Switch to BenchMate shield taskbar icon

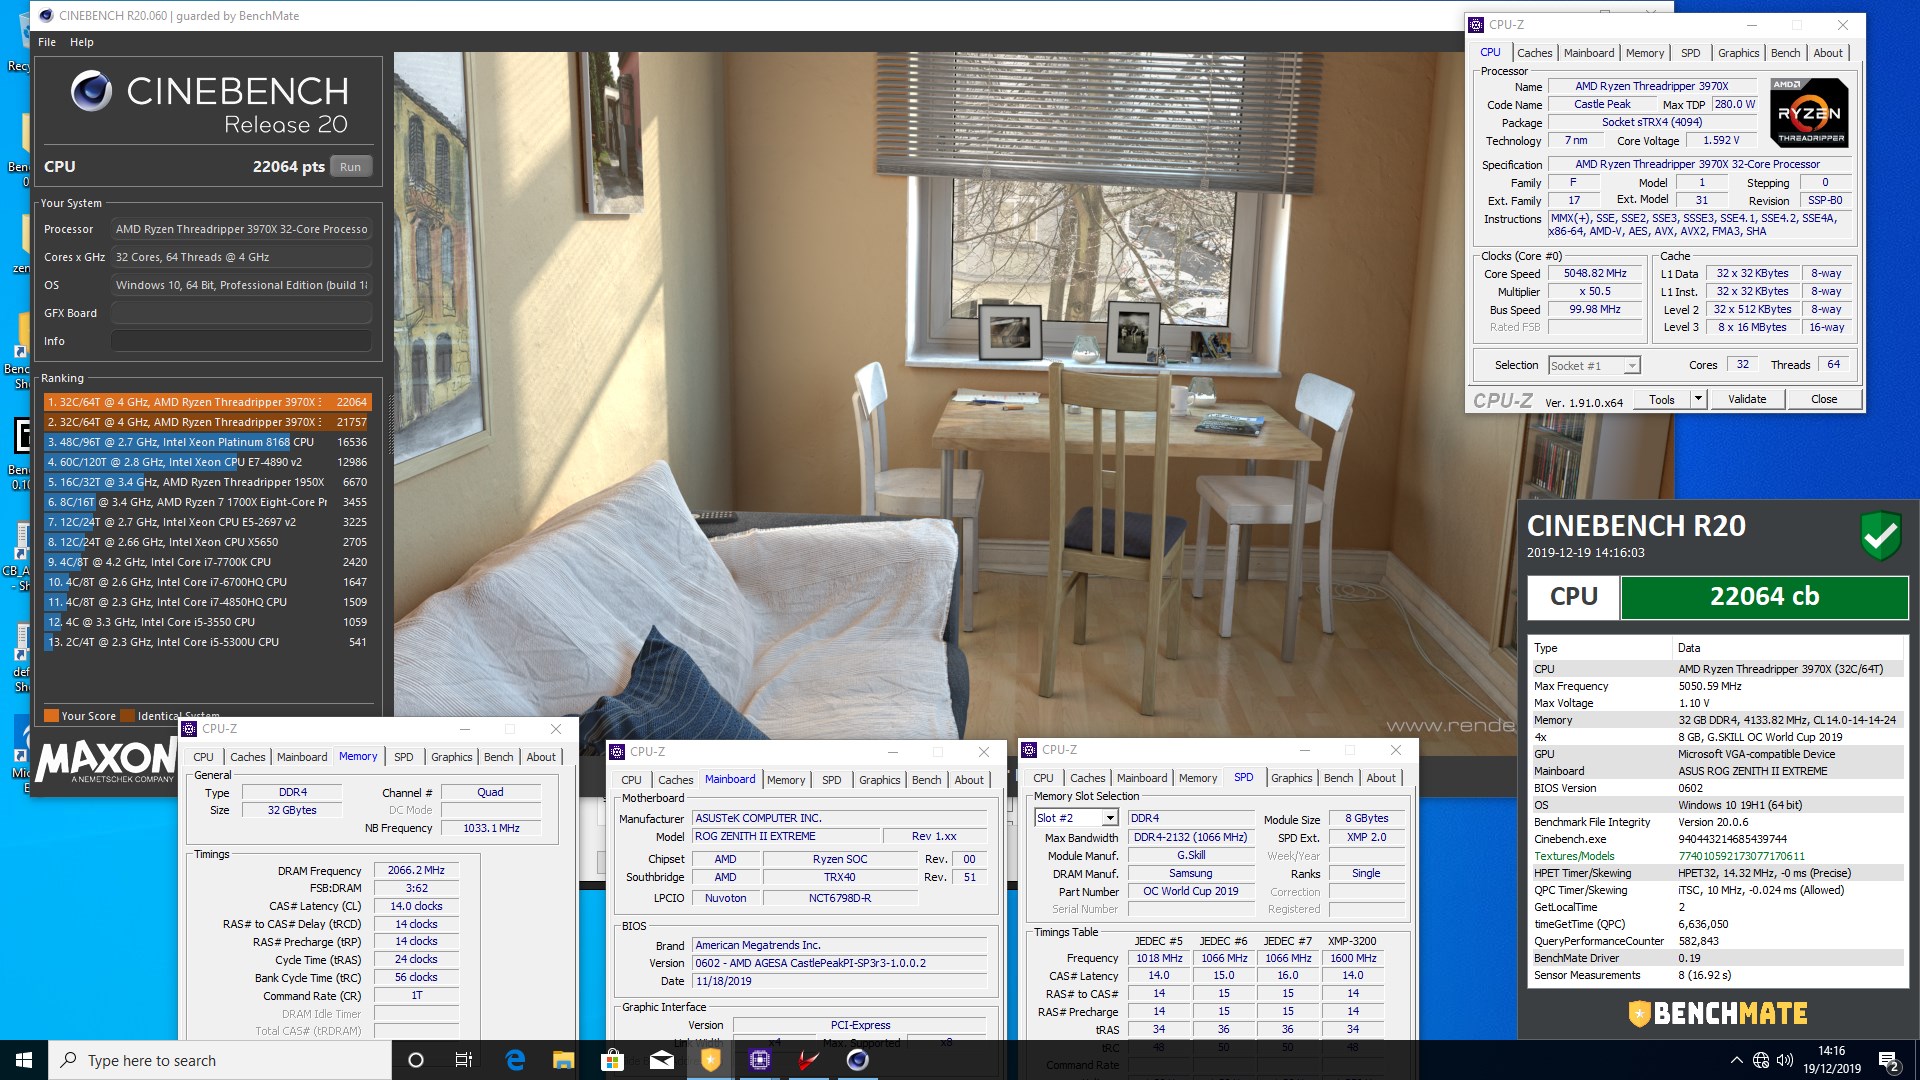point(710,1060)
